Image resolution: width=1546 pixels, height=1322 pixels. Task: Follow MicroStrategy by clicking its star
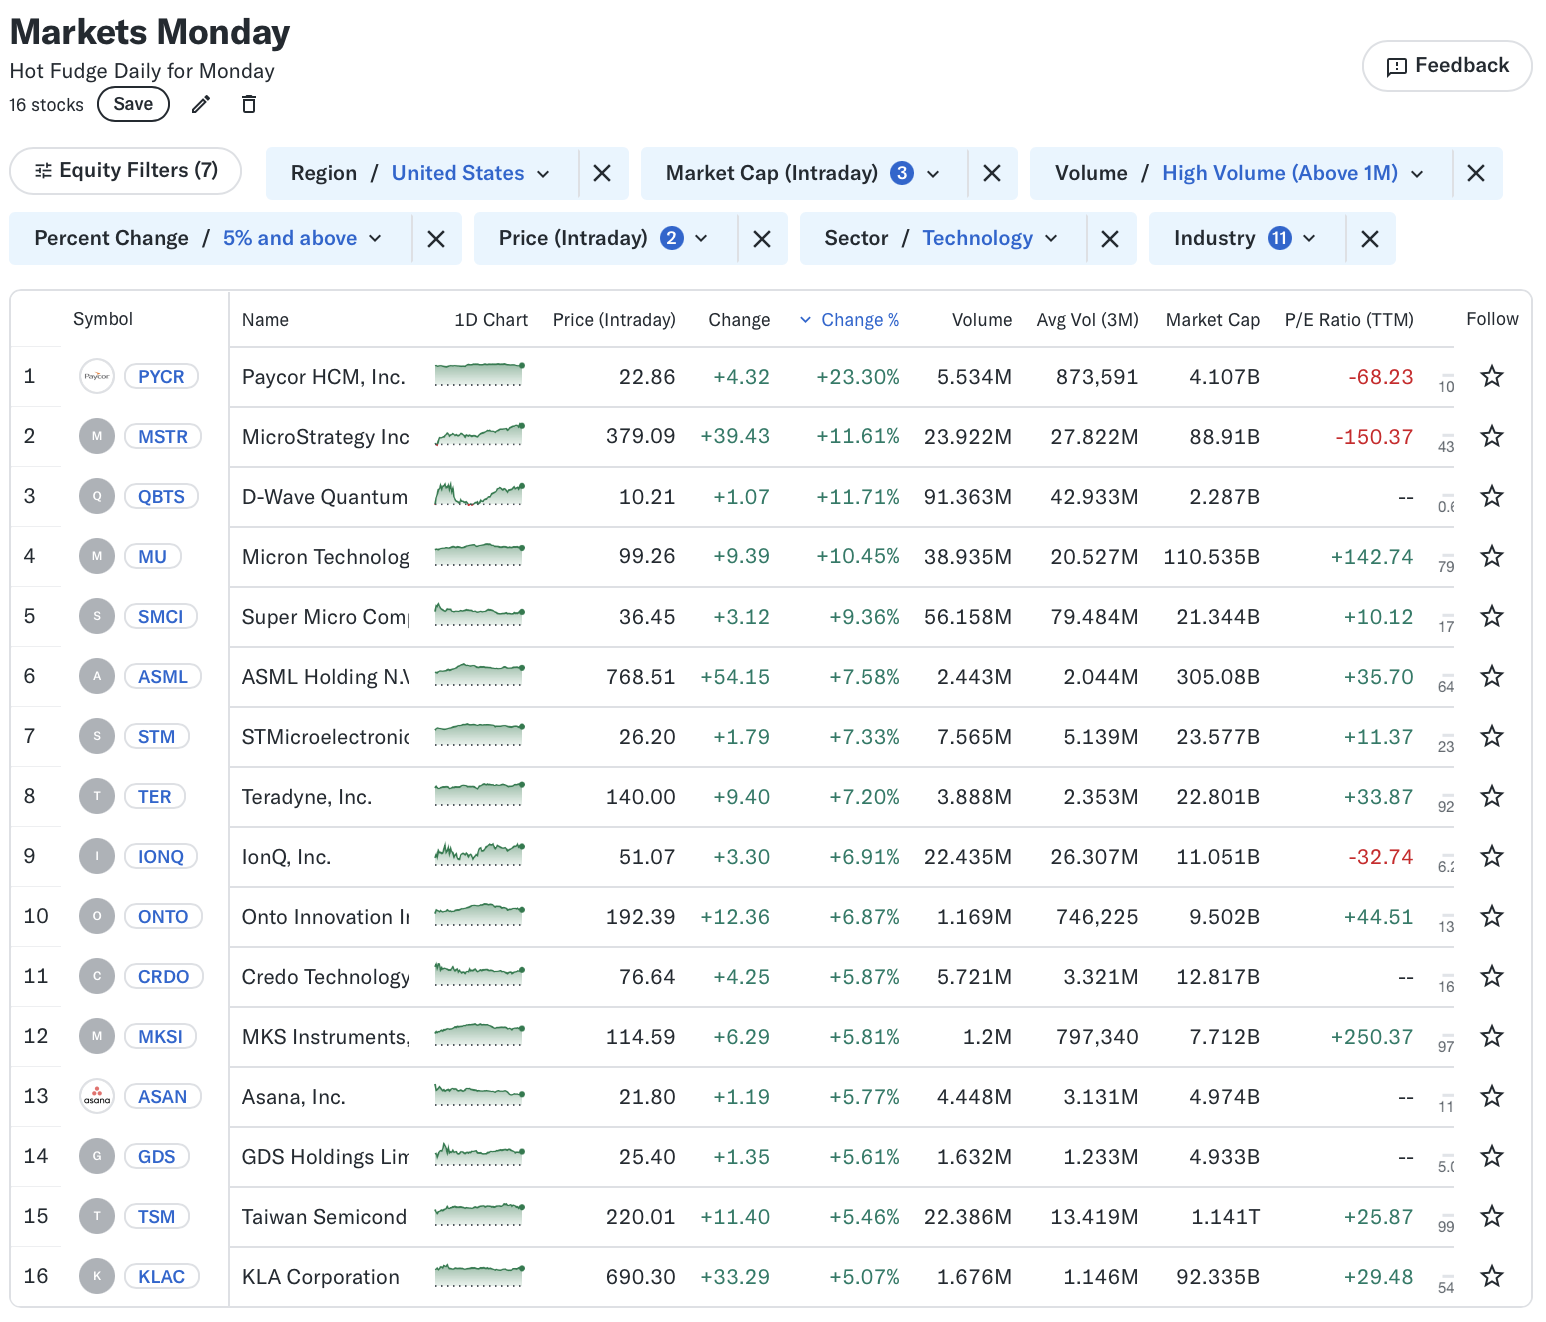coord(1491,436)
